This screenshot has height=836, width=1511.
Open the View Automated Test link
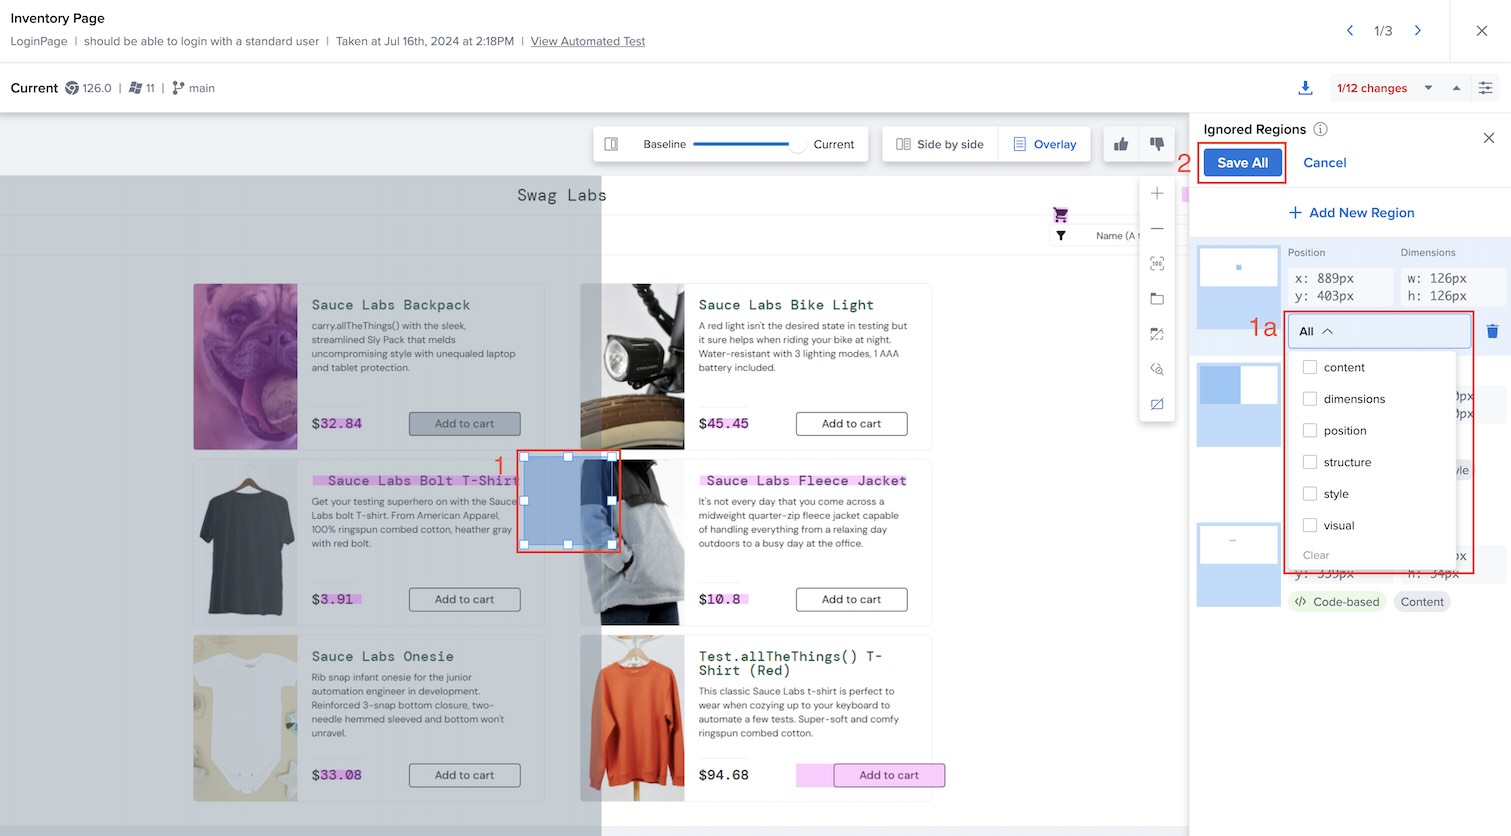(587, 41)
